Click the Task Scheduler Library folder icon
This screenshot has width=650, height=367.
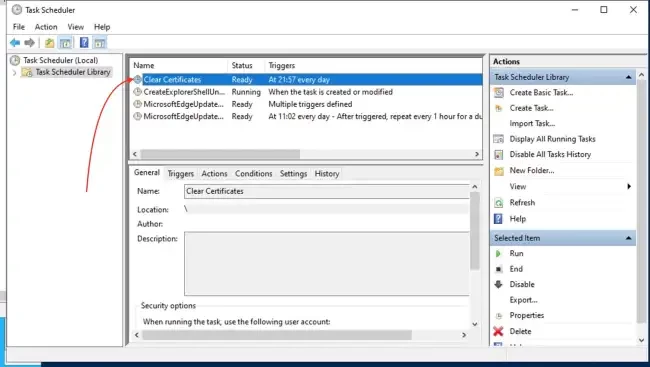27,73
